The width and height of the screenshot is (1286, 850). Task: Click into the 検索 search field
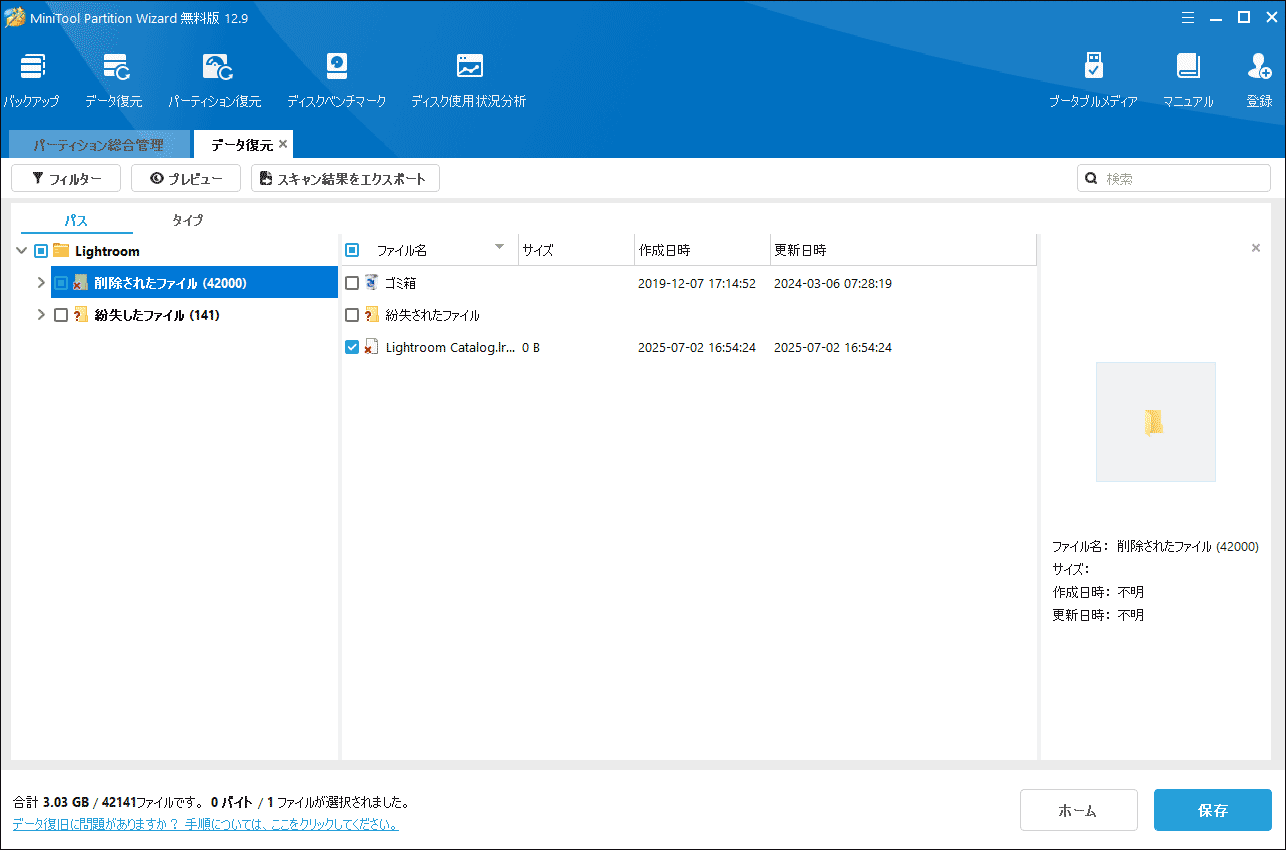(1174, 179)
